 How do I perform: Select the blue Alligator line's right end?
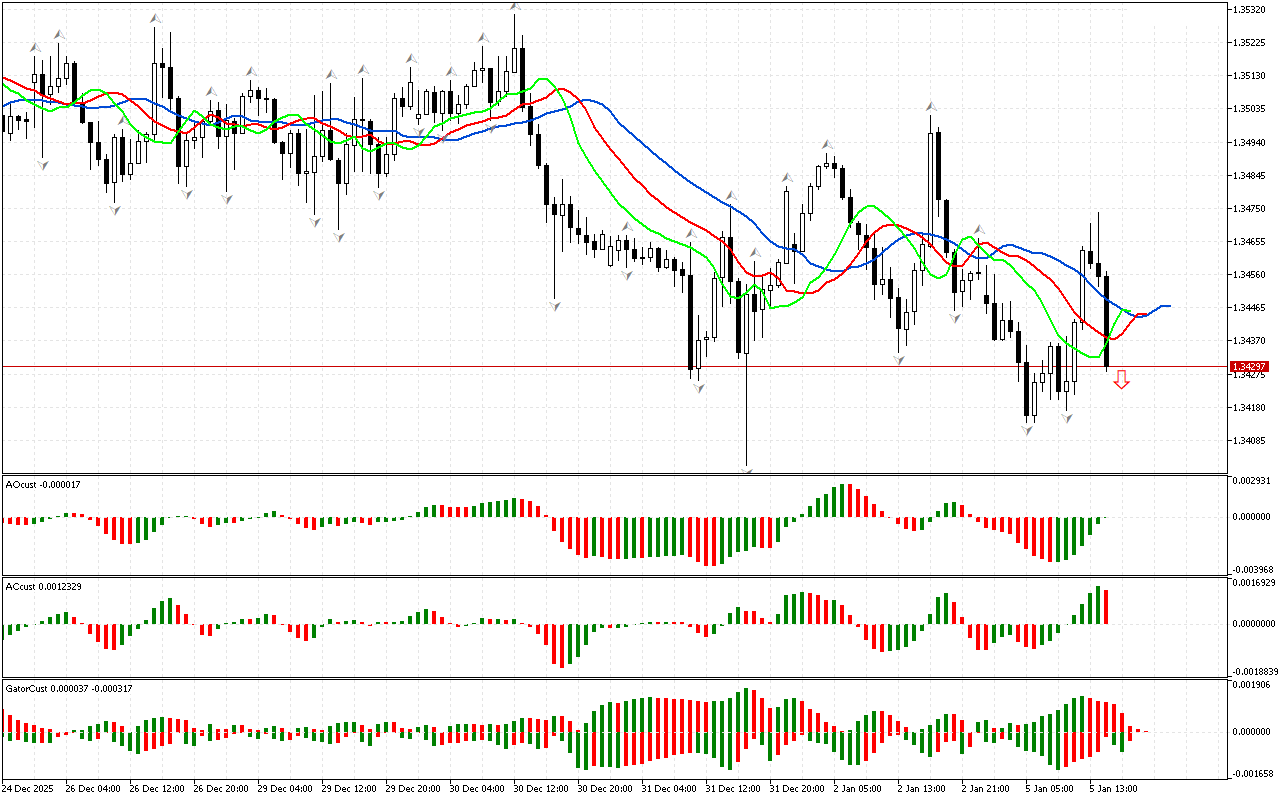(x=1166, y=306)
